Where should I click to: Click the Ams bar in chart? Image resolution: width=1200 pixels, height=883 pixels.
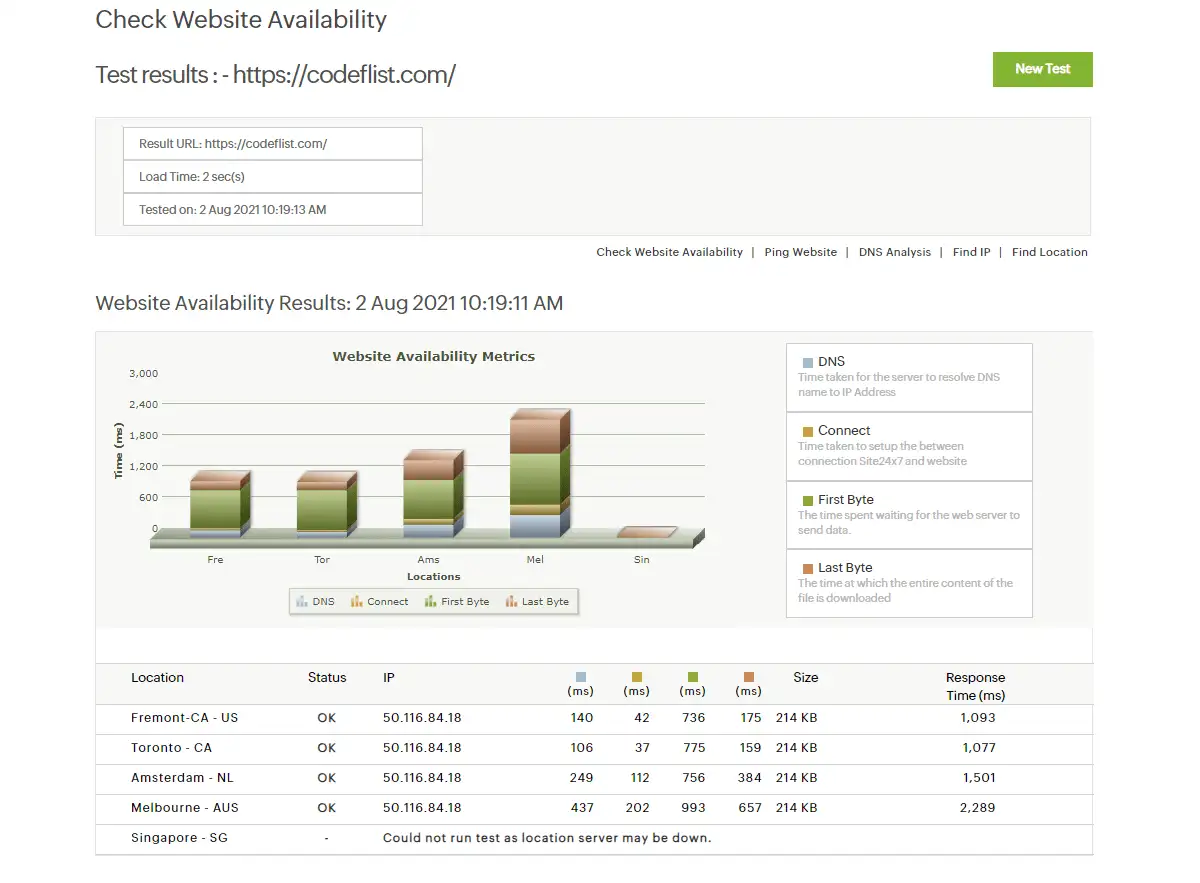click(x=433, y=494)
